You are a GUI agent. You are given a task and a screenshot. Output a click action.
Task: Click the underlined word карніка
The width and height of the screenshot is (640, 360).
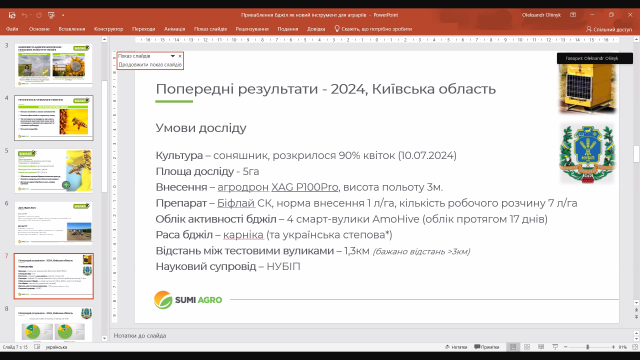243,235
